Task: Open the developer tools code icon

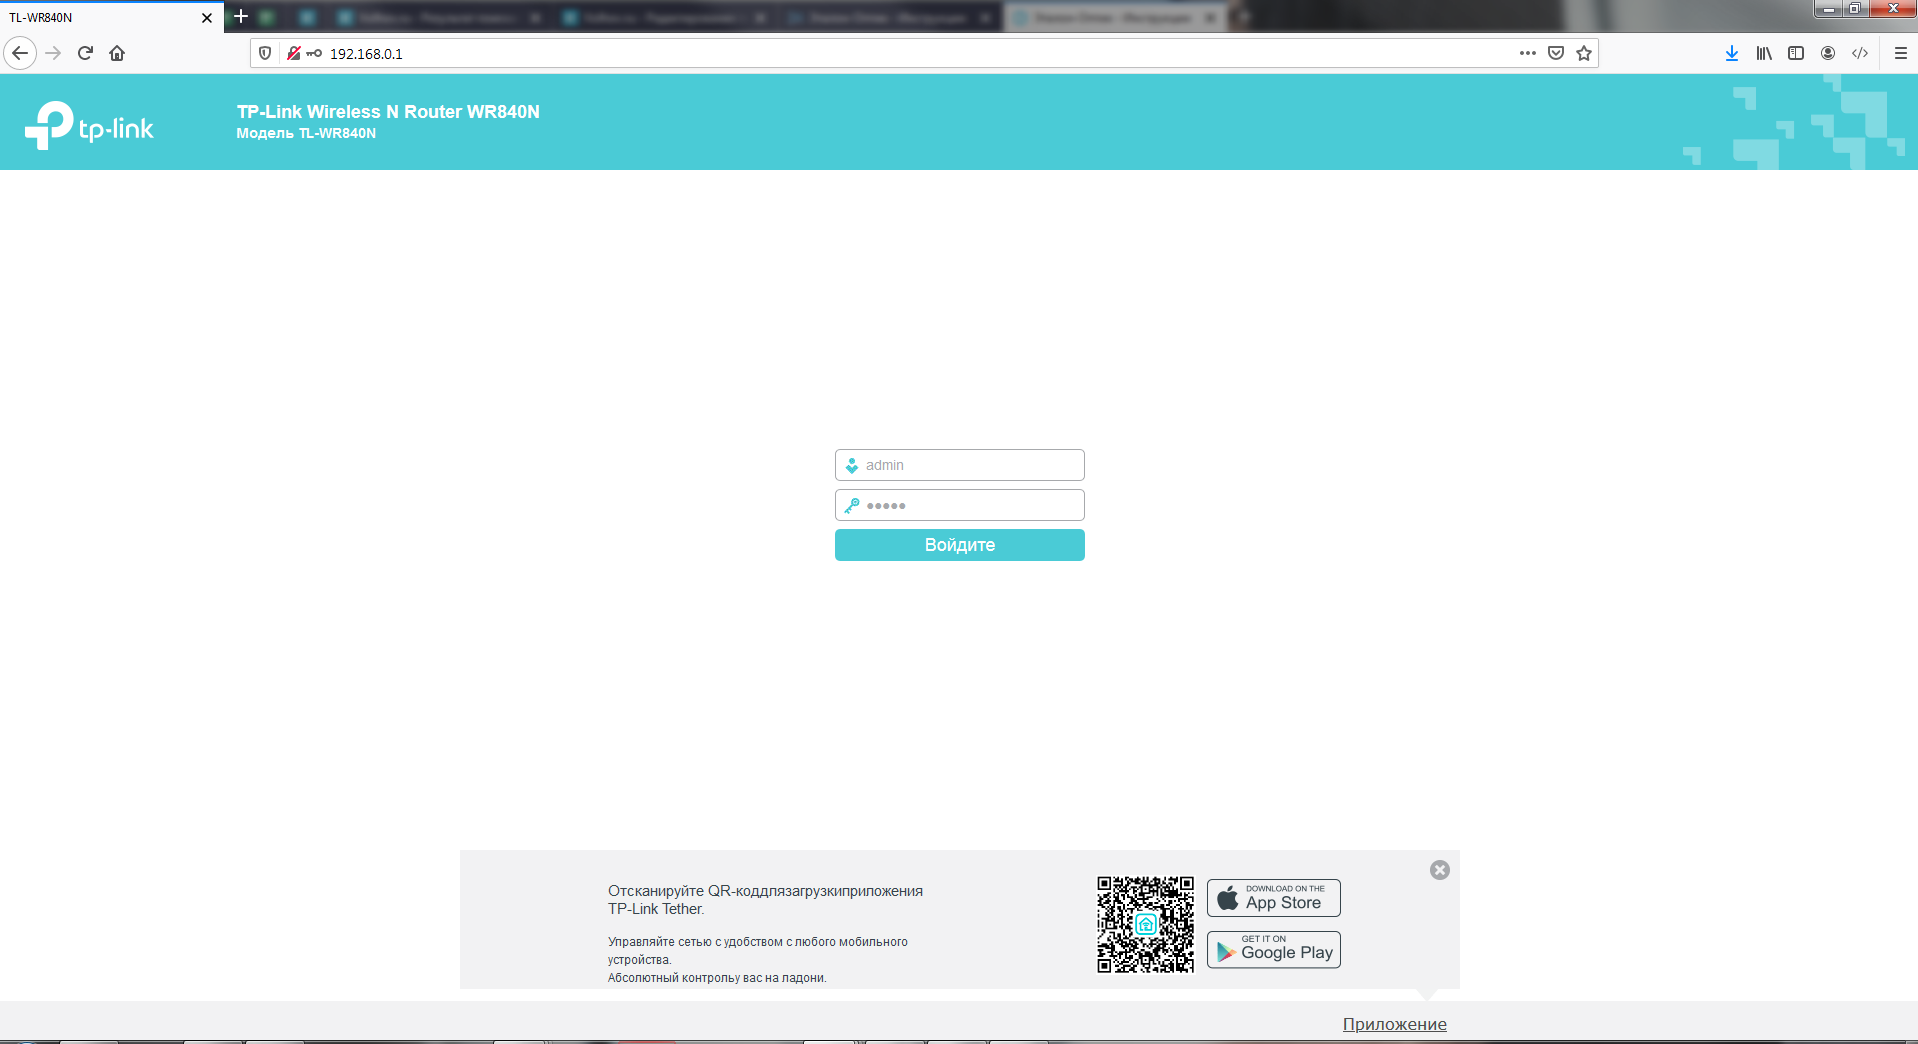Action: tap(1860, 53)
